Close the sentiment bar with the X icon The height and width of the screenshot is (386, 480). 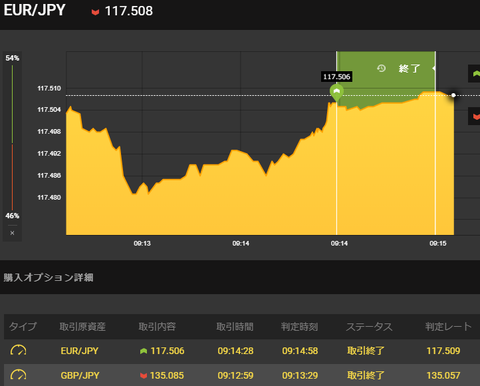(x=12, y=233)
